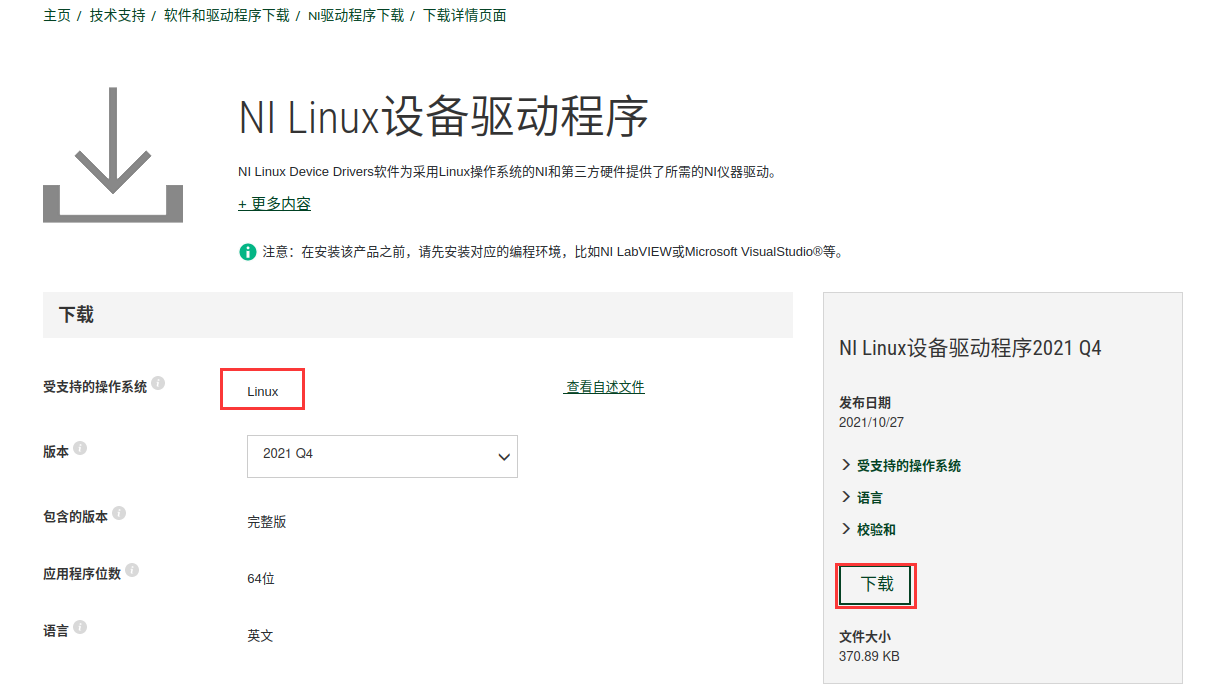Click the large download arrow icon
Image resolution: width=1212 pixels, height=697 pixels.
click(x=113, y=154)
